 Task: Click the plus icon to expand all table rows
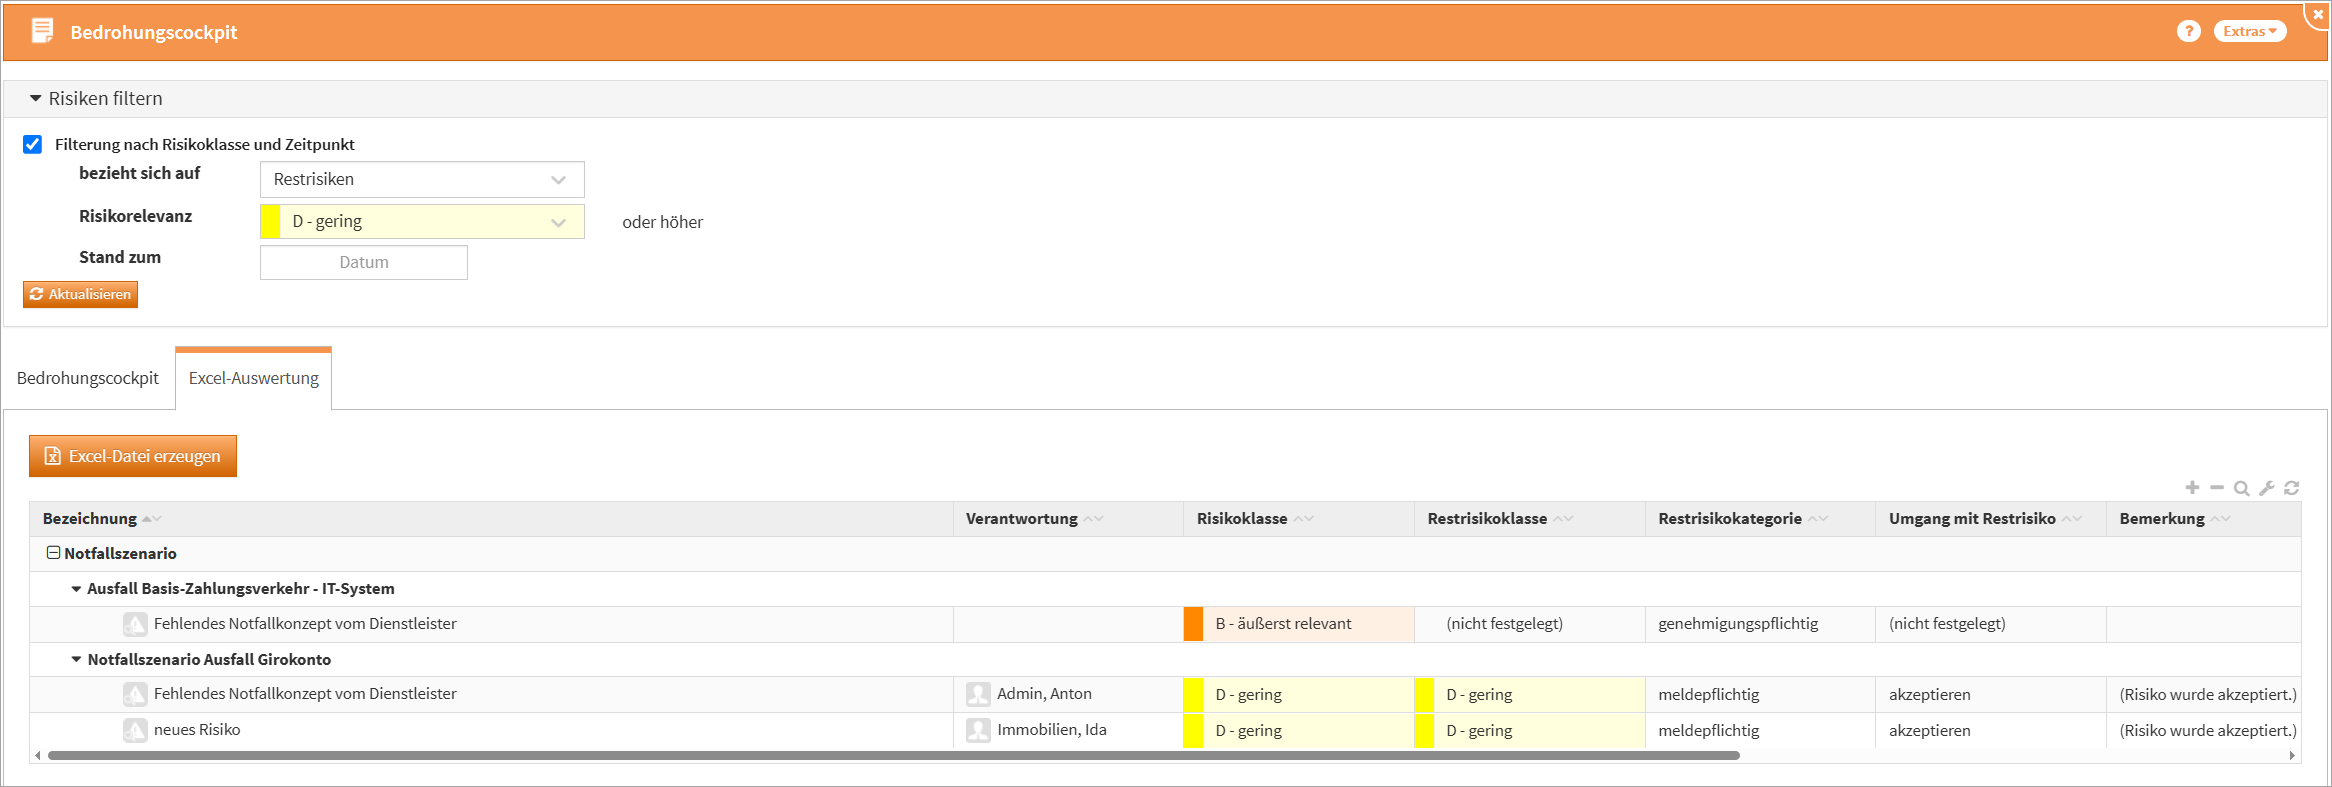point(2192,488)
